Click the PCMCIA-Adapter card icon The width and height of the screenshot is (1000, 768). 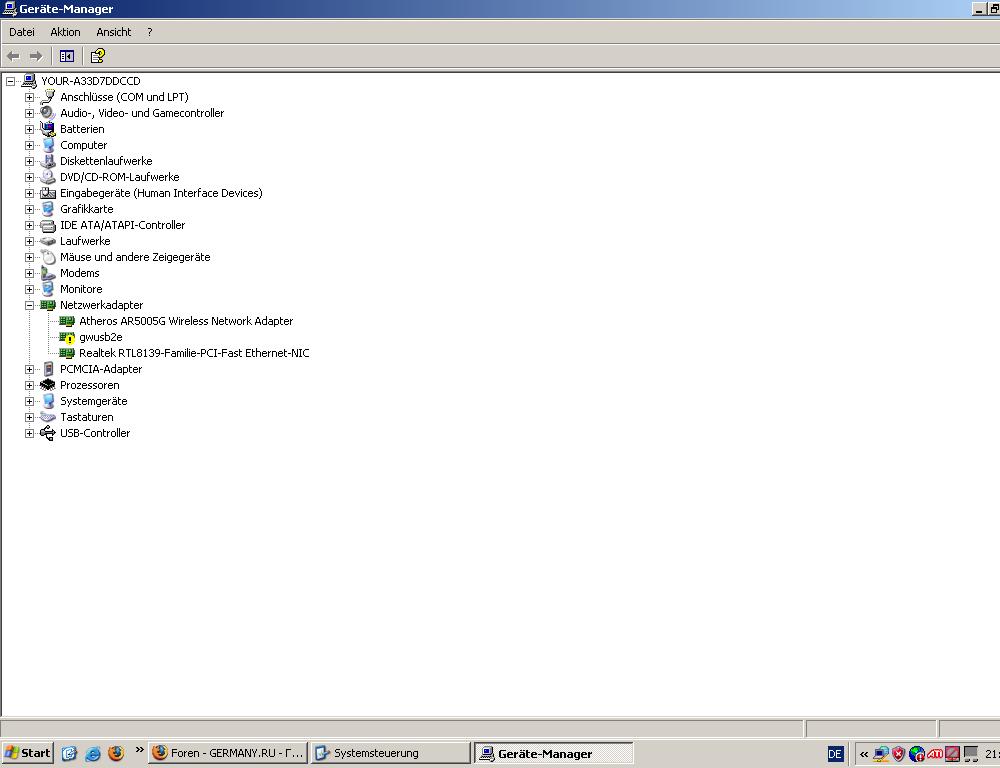pyautogui.click(x=48, y=369)
